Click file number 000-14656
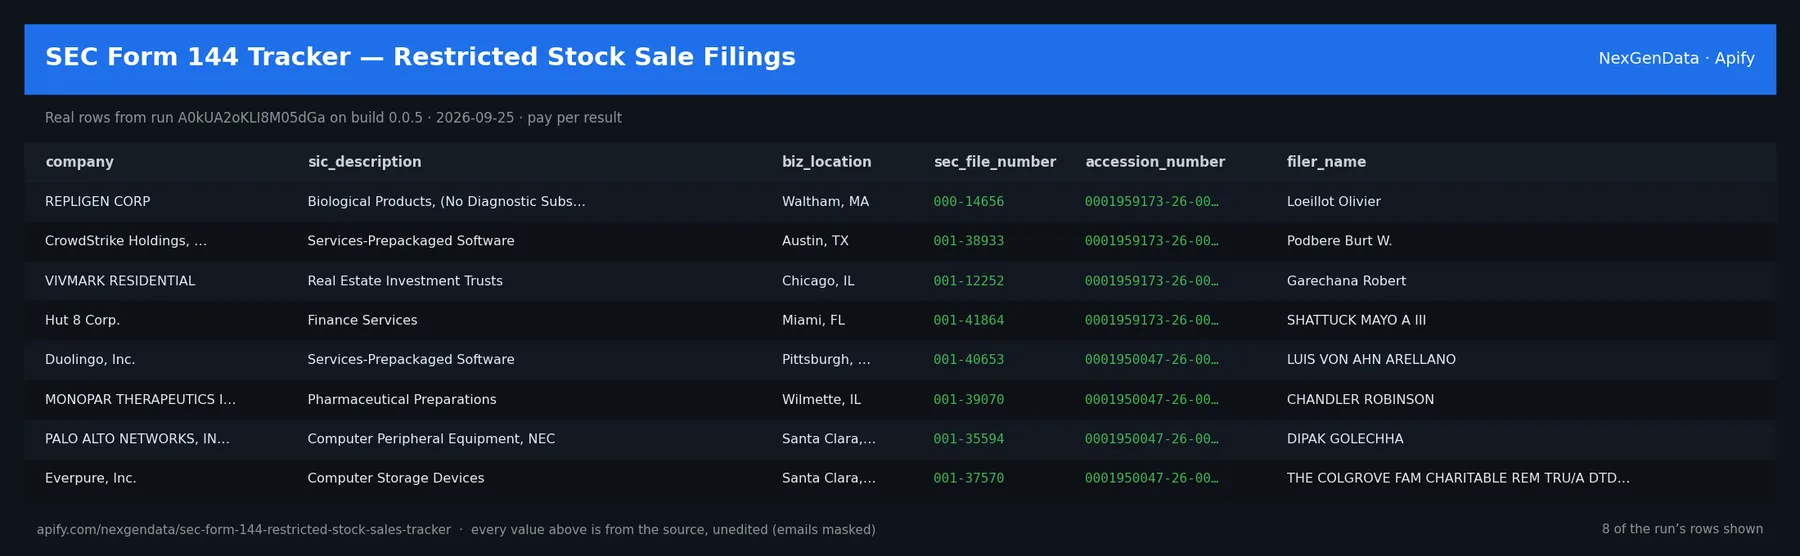Screen dimensions: 1800x556 click(968, 202)
